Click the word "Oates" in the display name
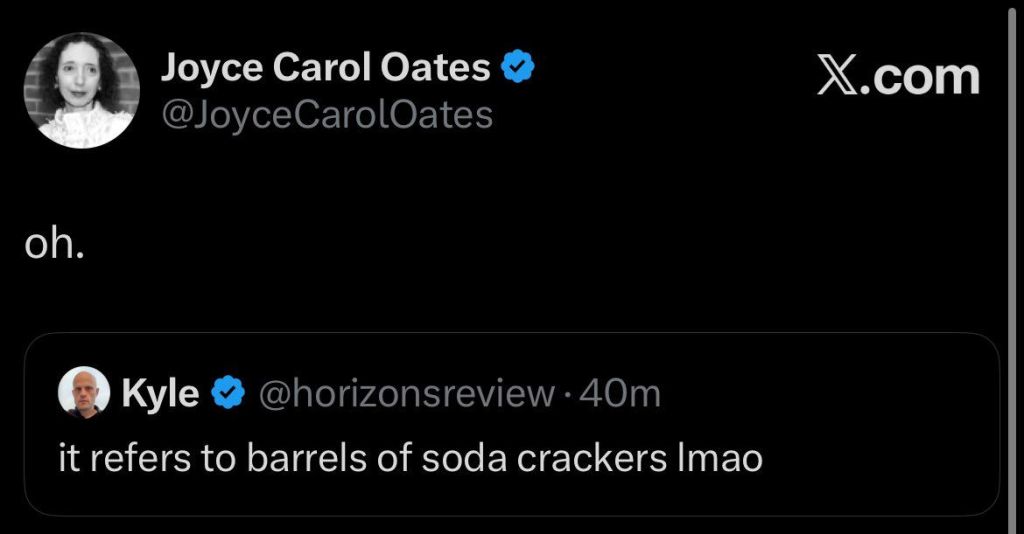The image size is (1024, 534). pos(446,68)
